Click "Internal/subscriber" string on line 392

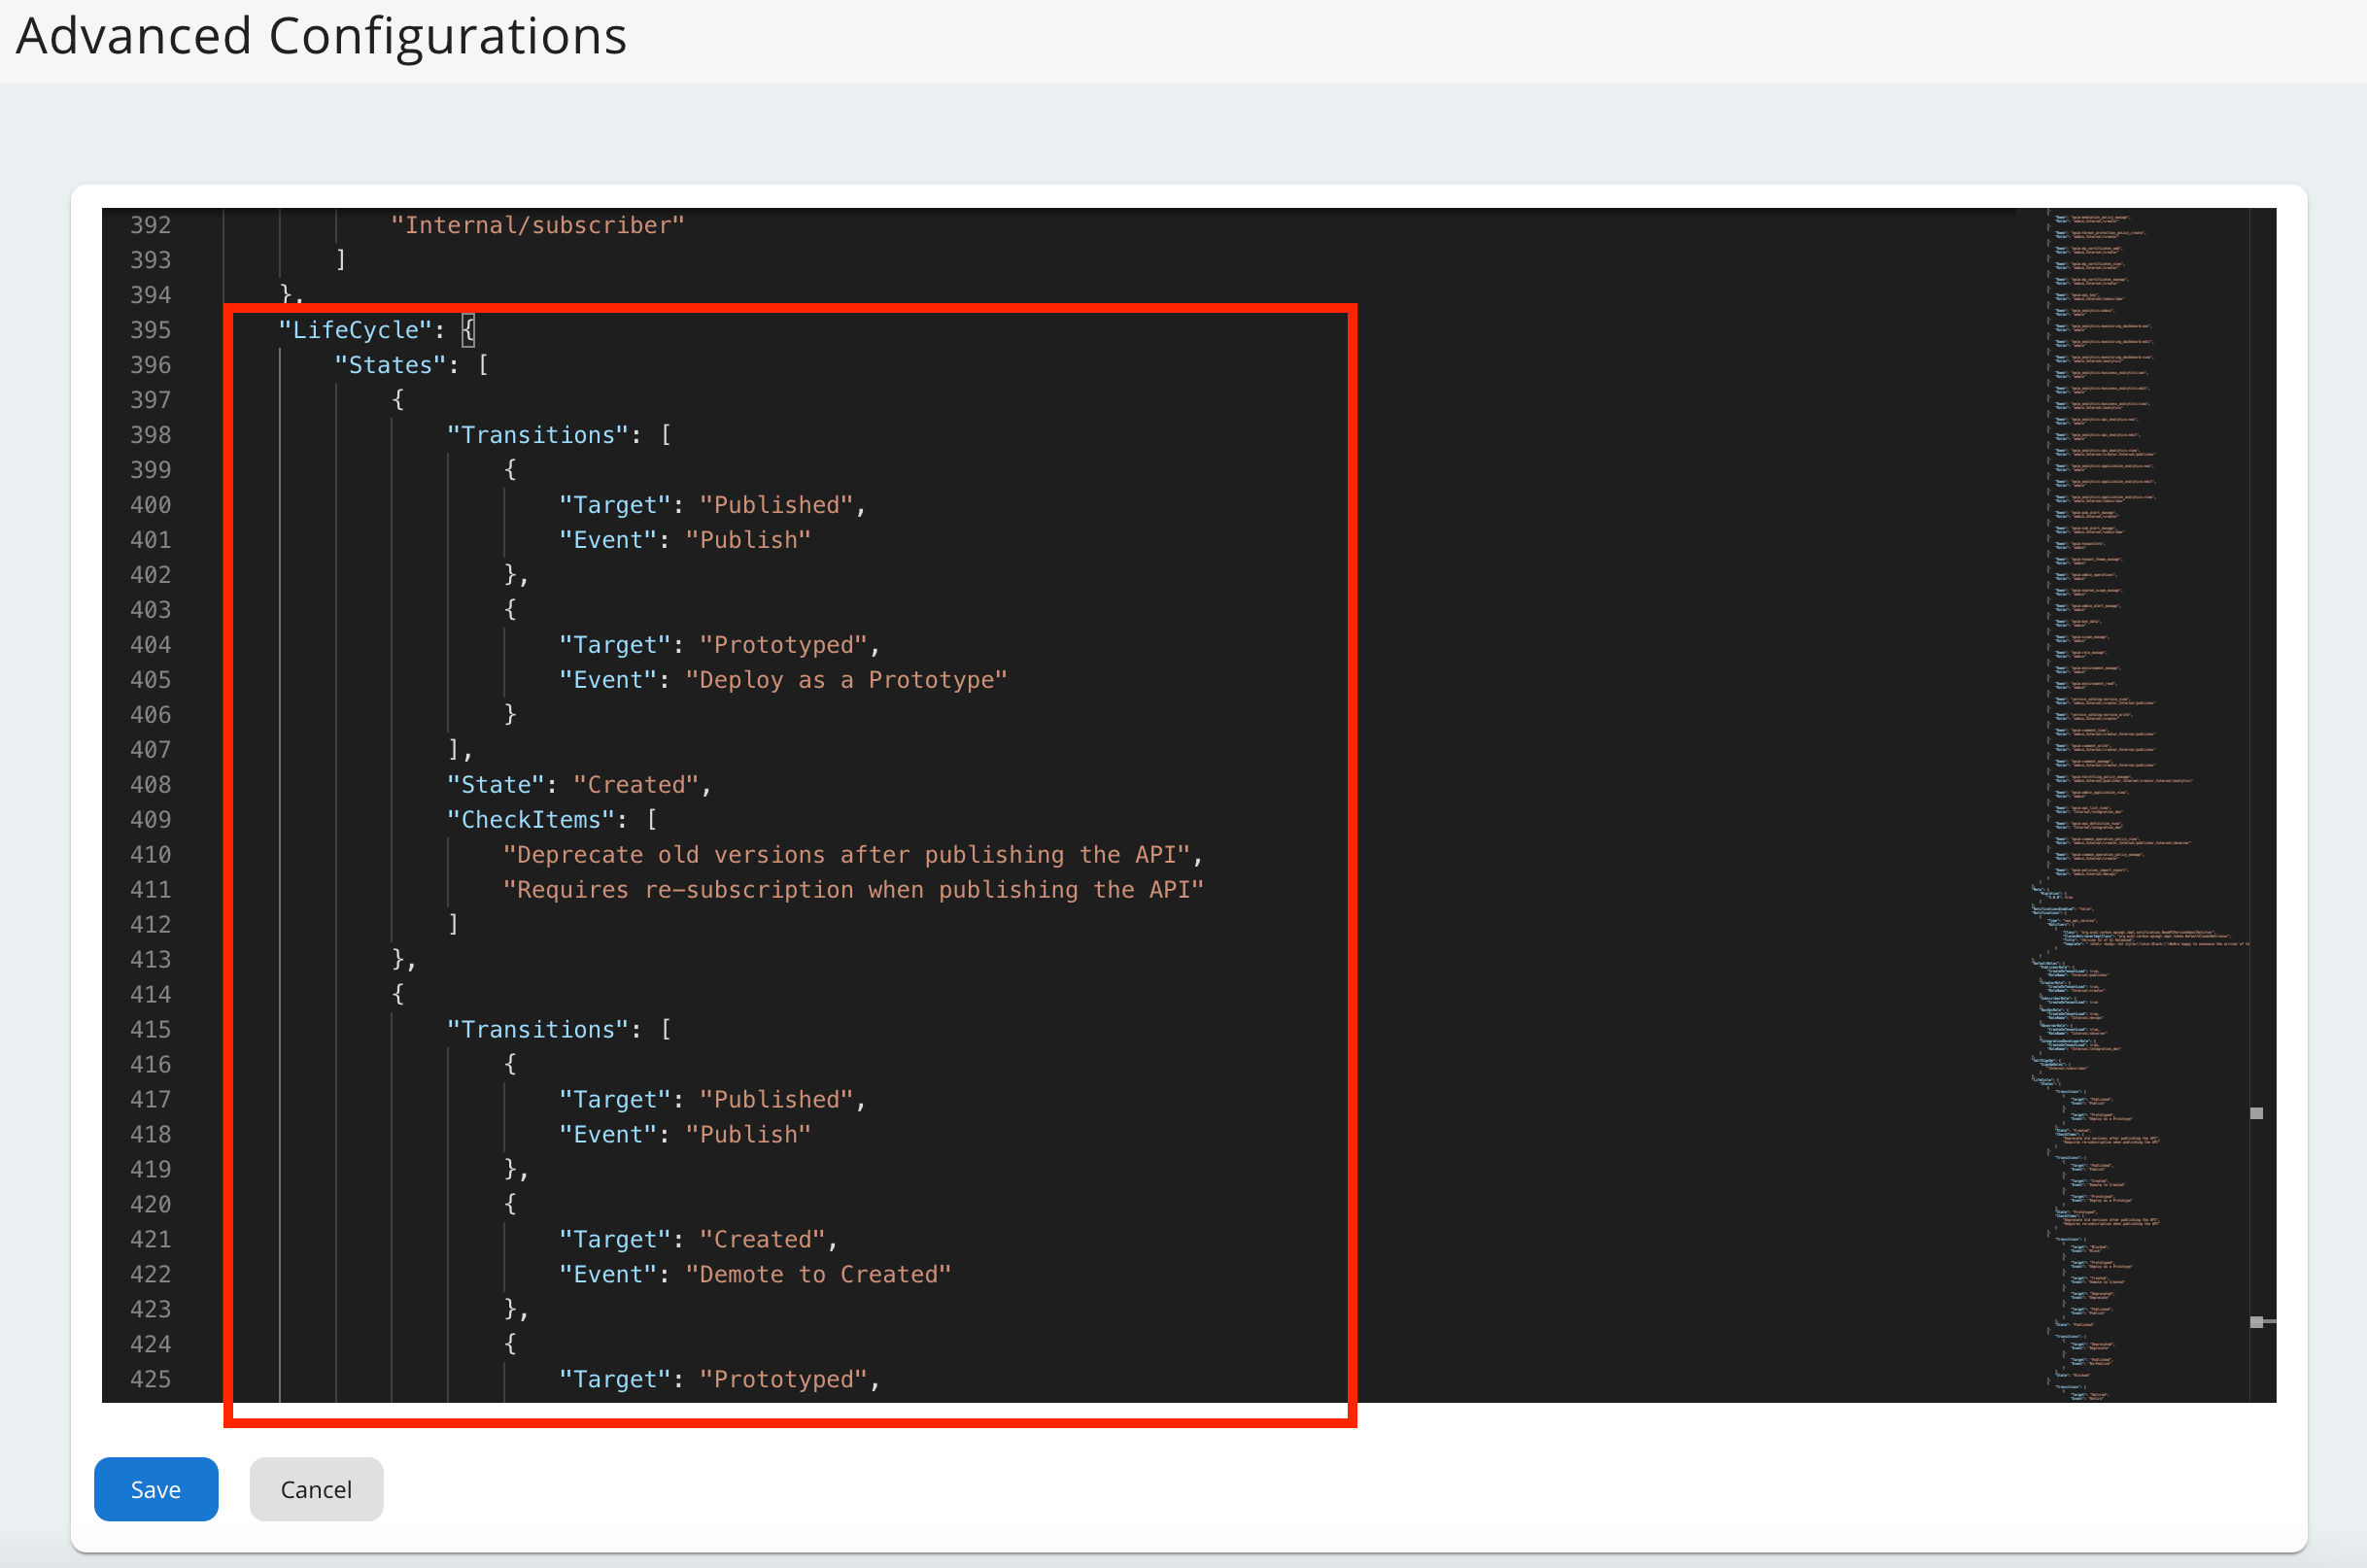[537, 225]
